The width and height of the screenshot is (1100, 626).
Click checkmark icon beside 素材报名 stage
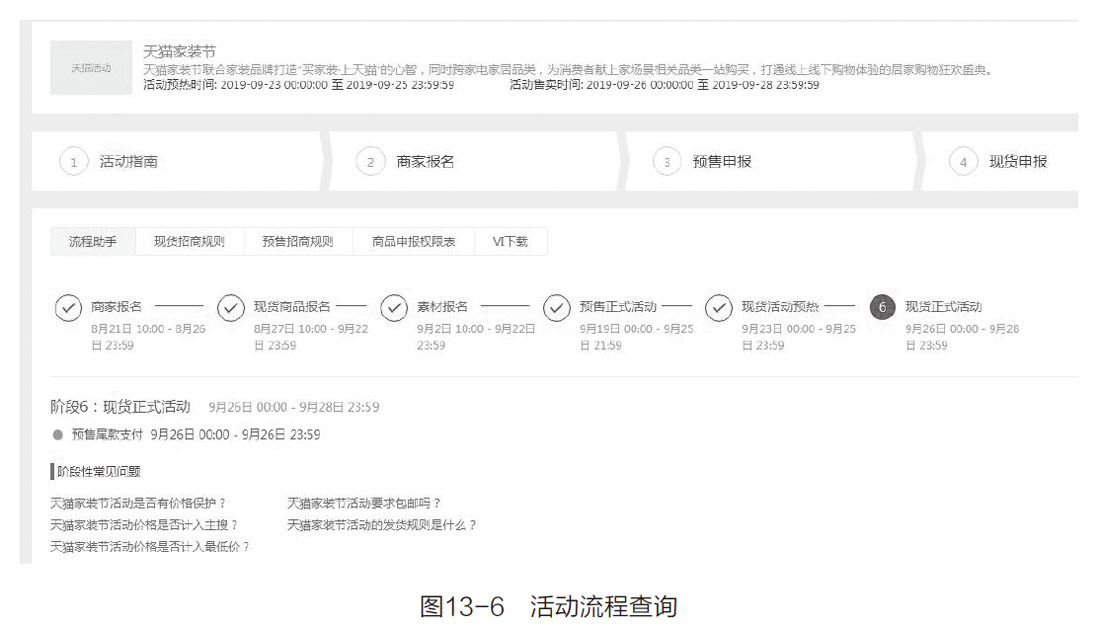394,308
